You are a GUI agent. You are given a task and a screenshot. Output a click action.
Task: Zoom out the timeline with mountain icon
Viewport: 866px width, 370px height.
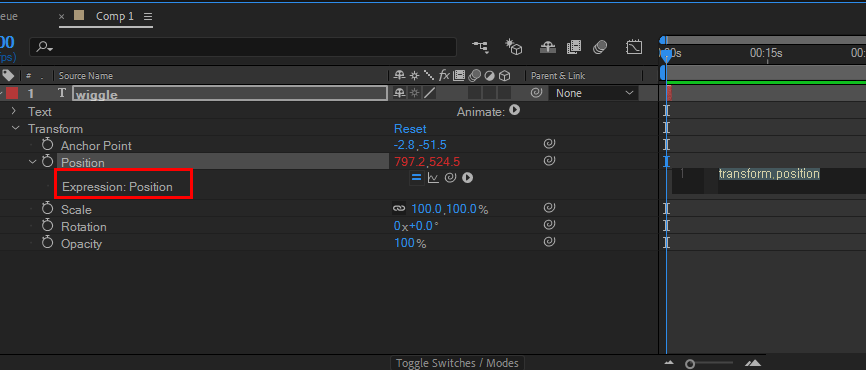click(669, 363)
